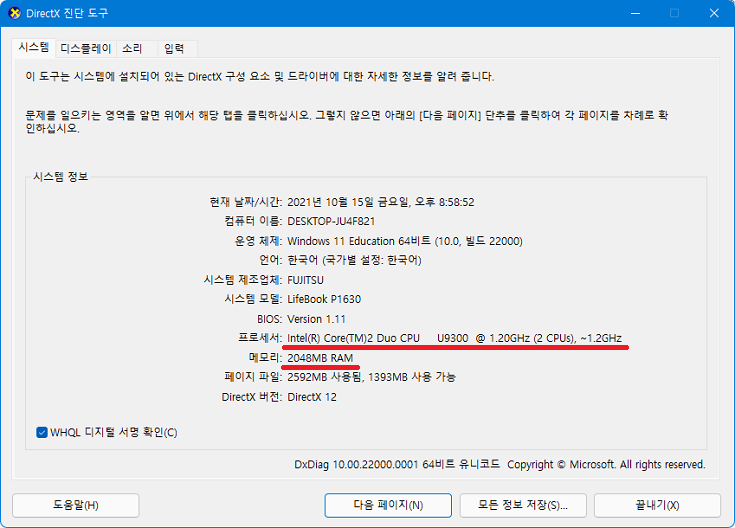The image size is (735, 528).
Task: Select the date value 2021년 10월 15일
Action: (x=332, y=202)
